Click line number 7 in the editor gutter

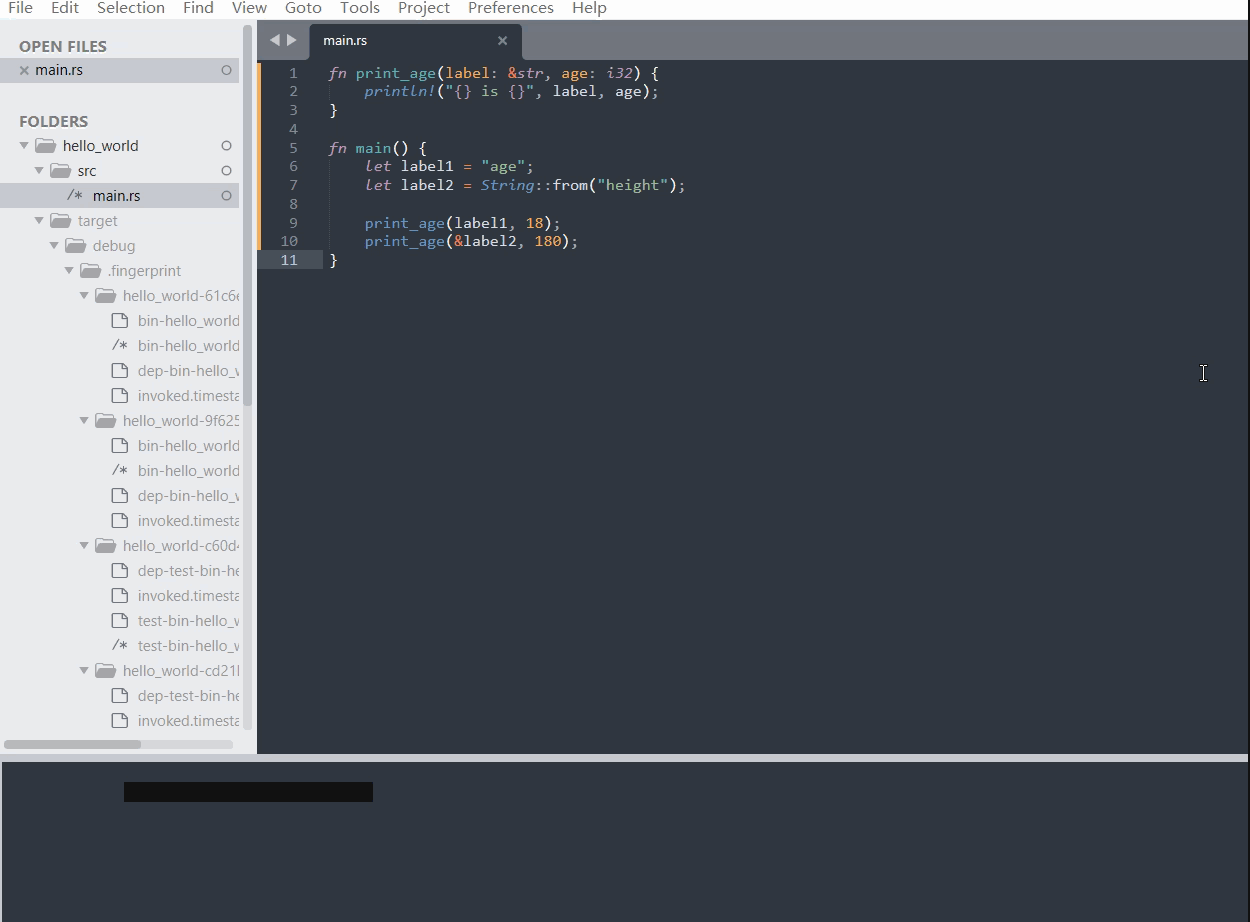coord(293,185)
